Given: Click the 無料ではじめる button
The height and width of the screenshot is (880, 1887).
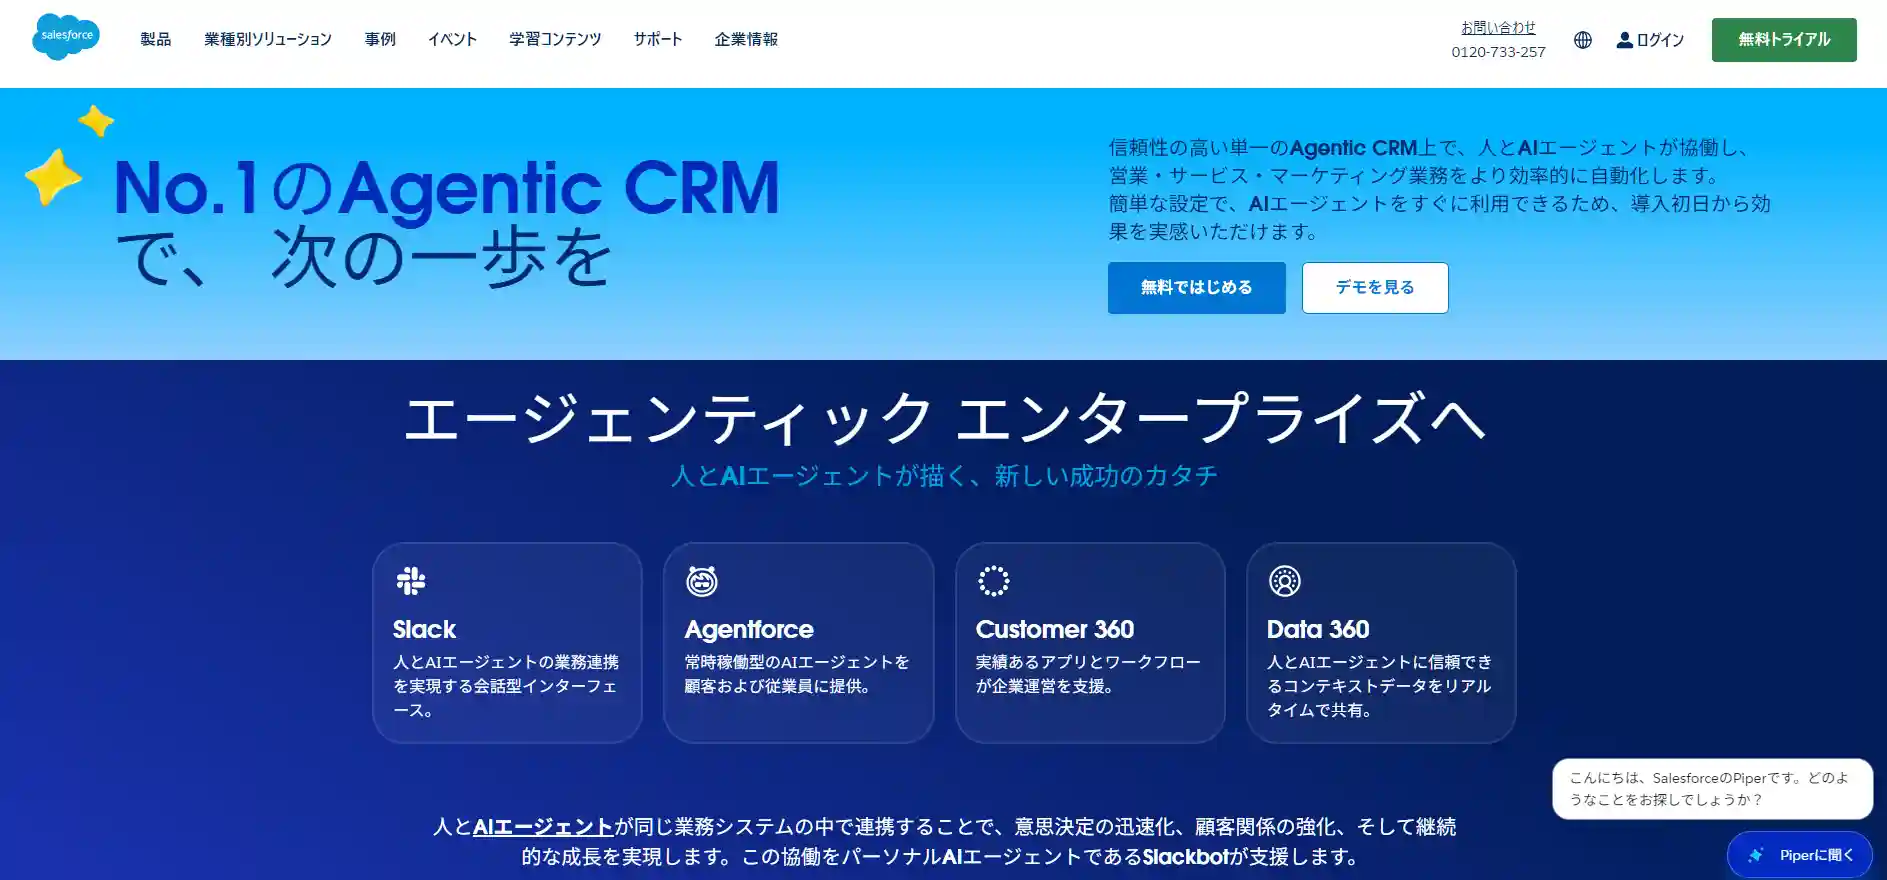Looking at the screenshot, I should [1197, 288].
